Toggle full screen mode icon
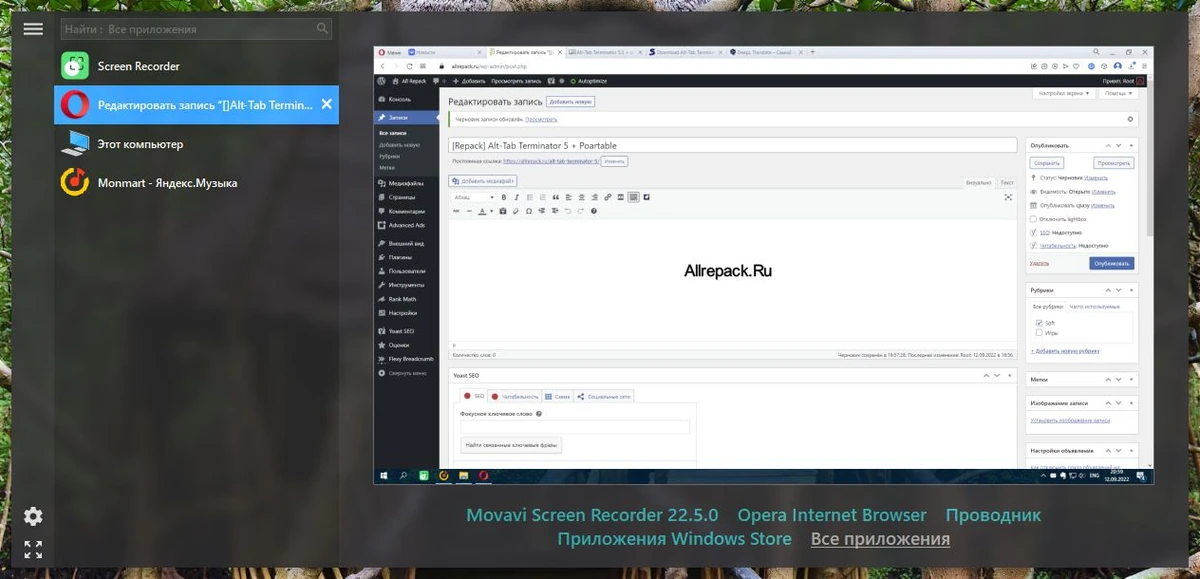Screen dimensions: 1200x579 click(x=33, y=549)
